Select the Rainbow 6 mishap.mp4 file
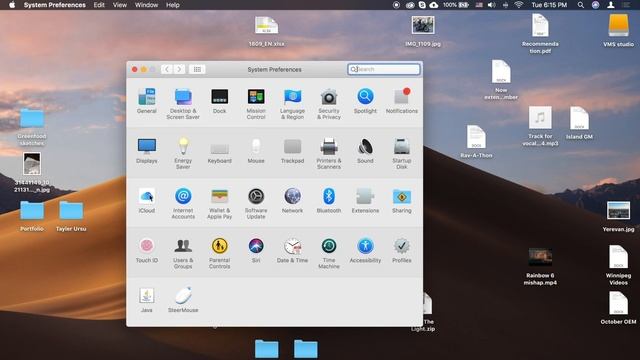Viewport: 640px width, 360px height. (x=540, y=266)
